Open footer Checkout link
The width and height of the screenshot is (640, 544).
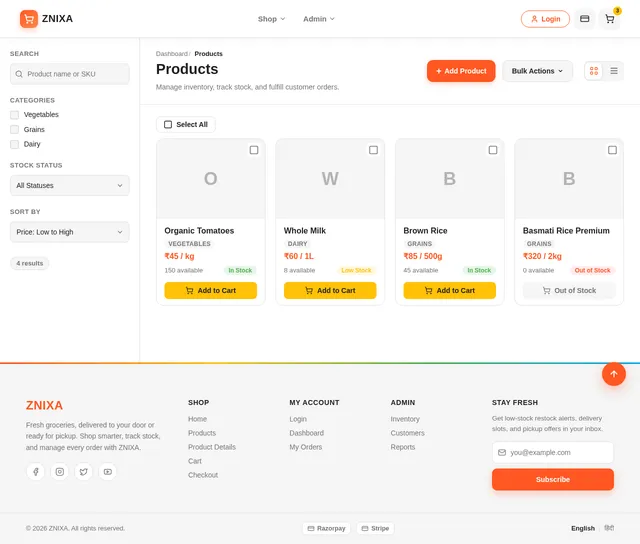click(x=203, y=475)
